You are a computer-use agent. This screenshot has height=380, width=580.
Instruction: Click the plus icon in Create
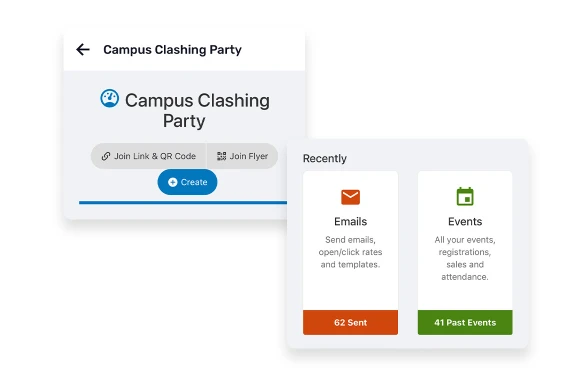click(172, 182)
